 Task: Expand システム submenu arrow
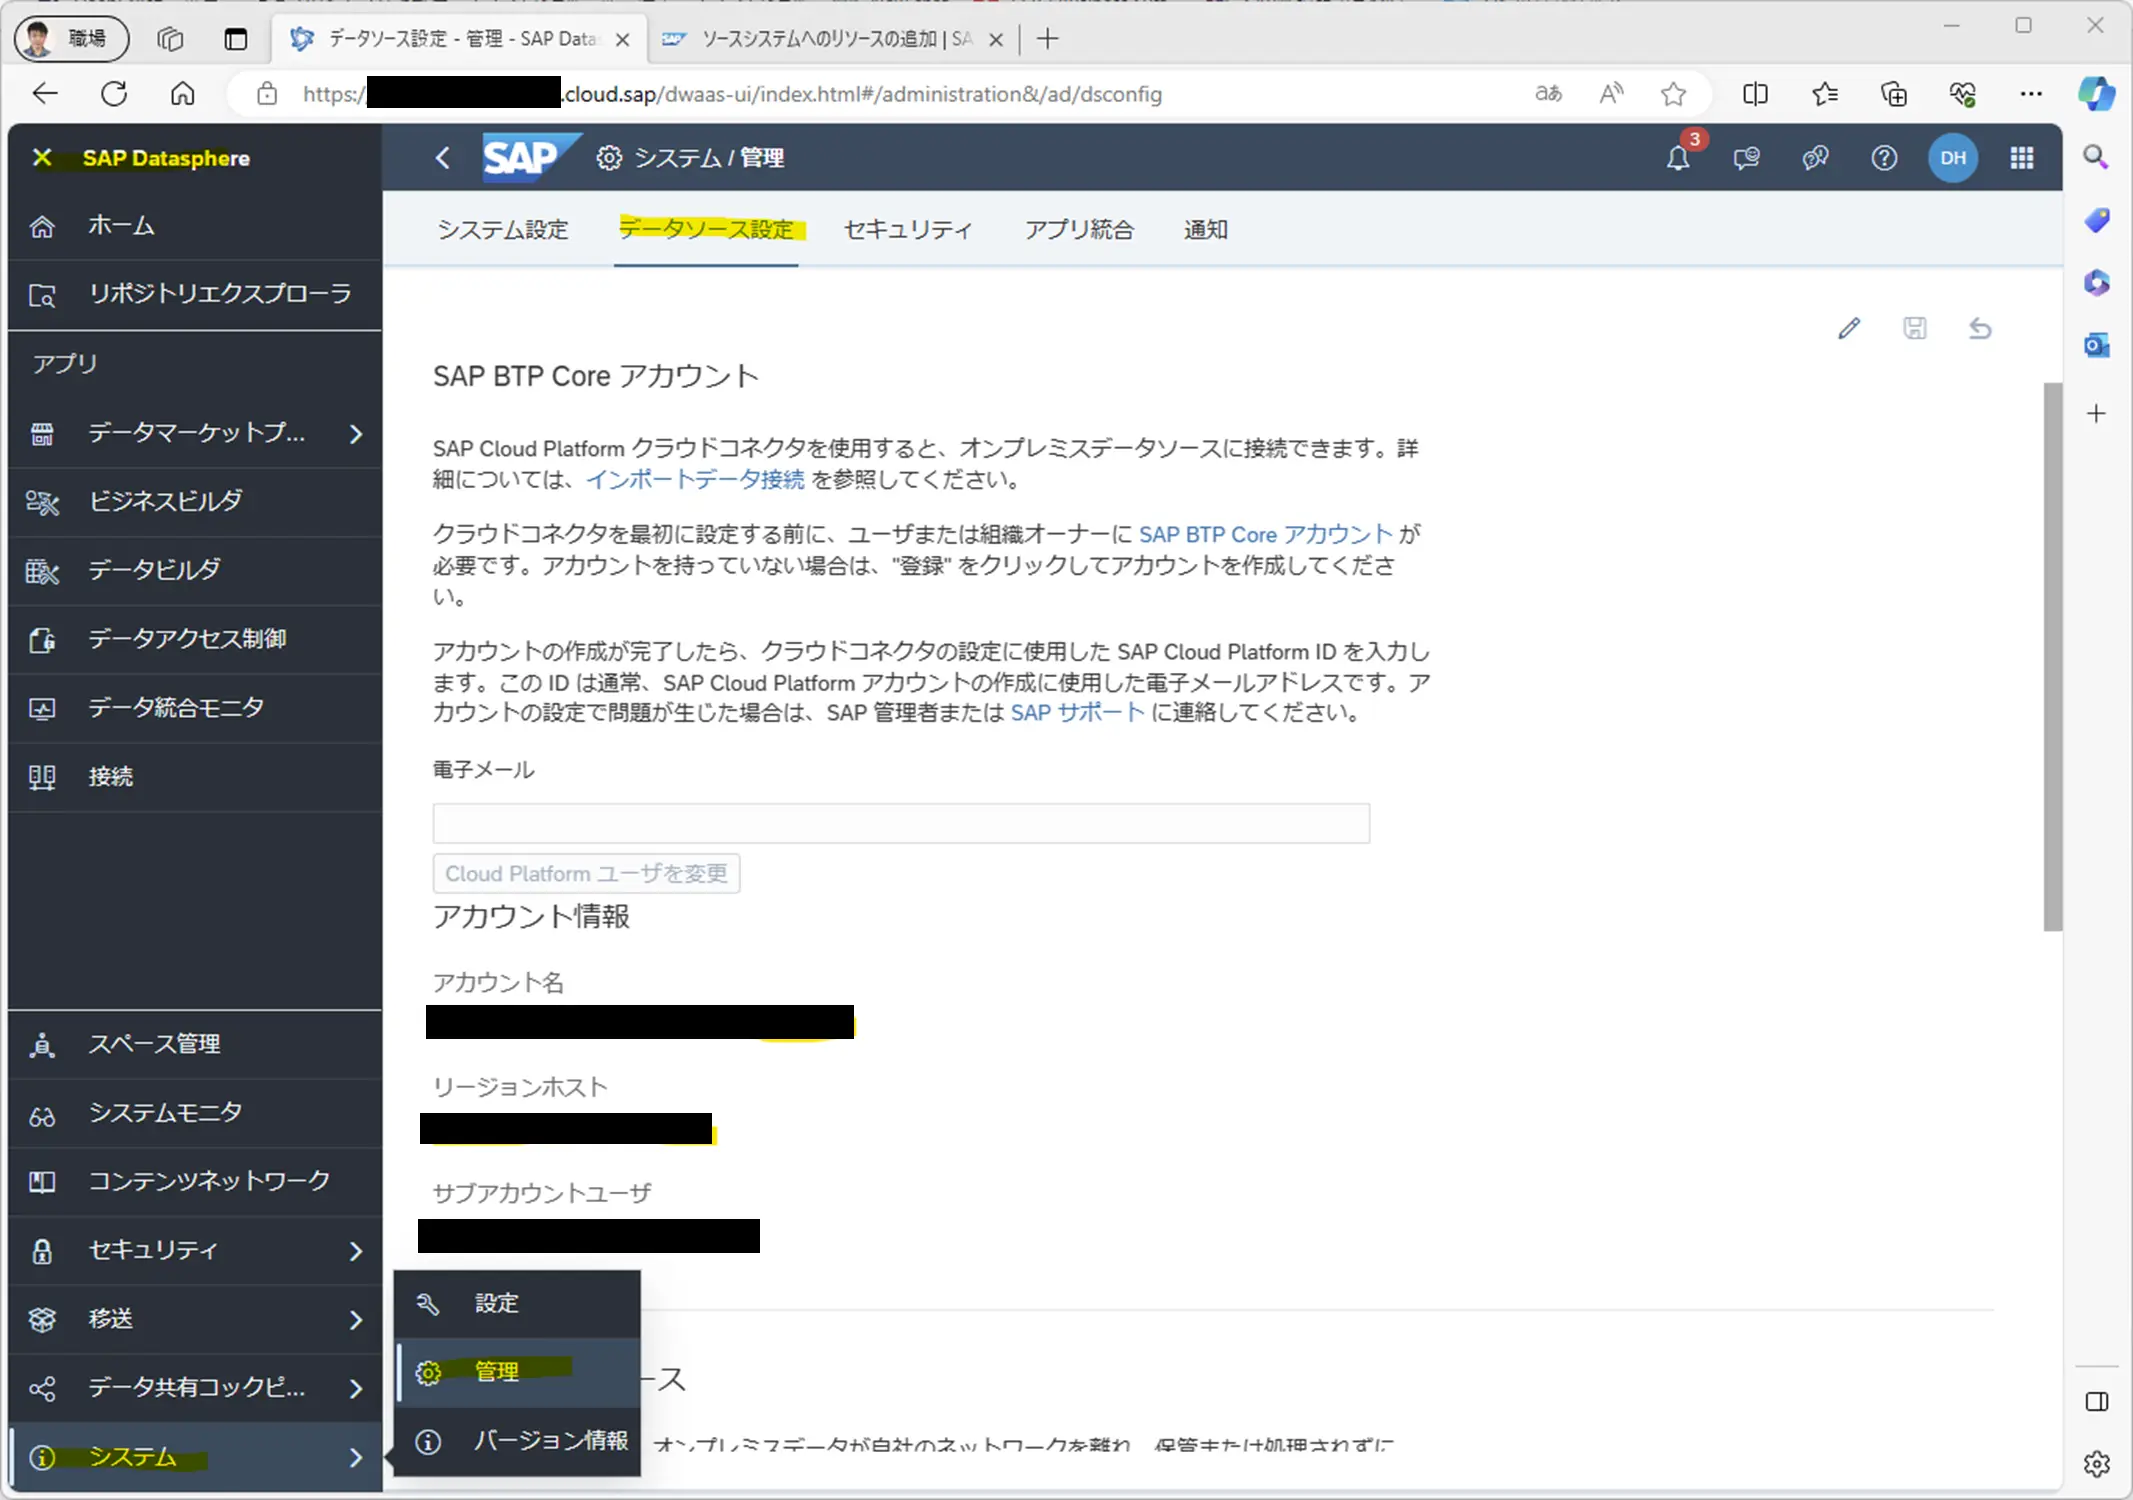(356, 1457)
